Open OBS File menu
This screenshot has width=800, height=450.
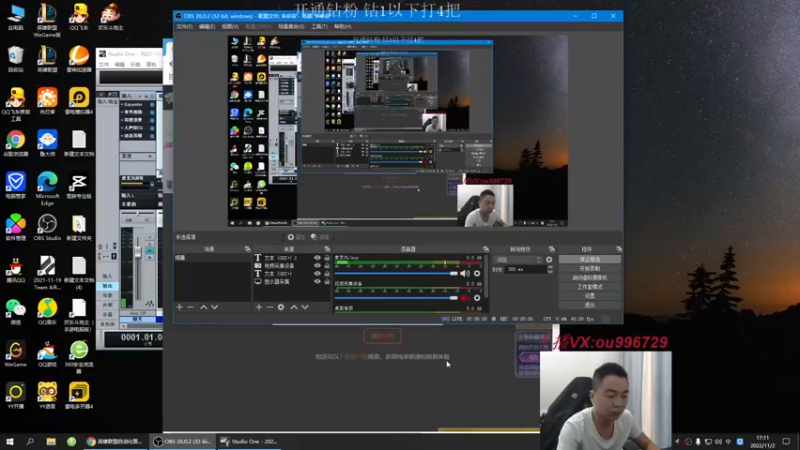point(184,27)
